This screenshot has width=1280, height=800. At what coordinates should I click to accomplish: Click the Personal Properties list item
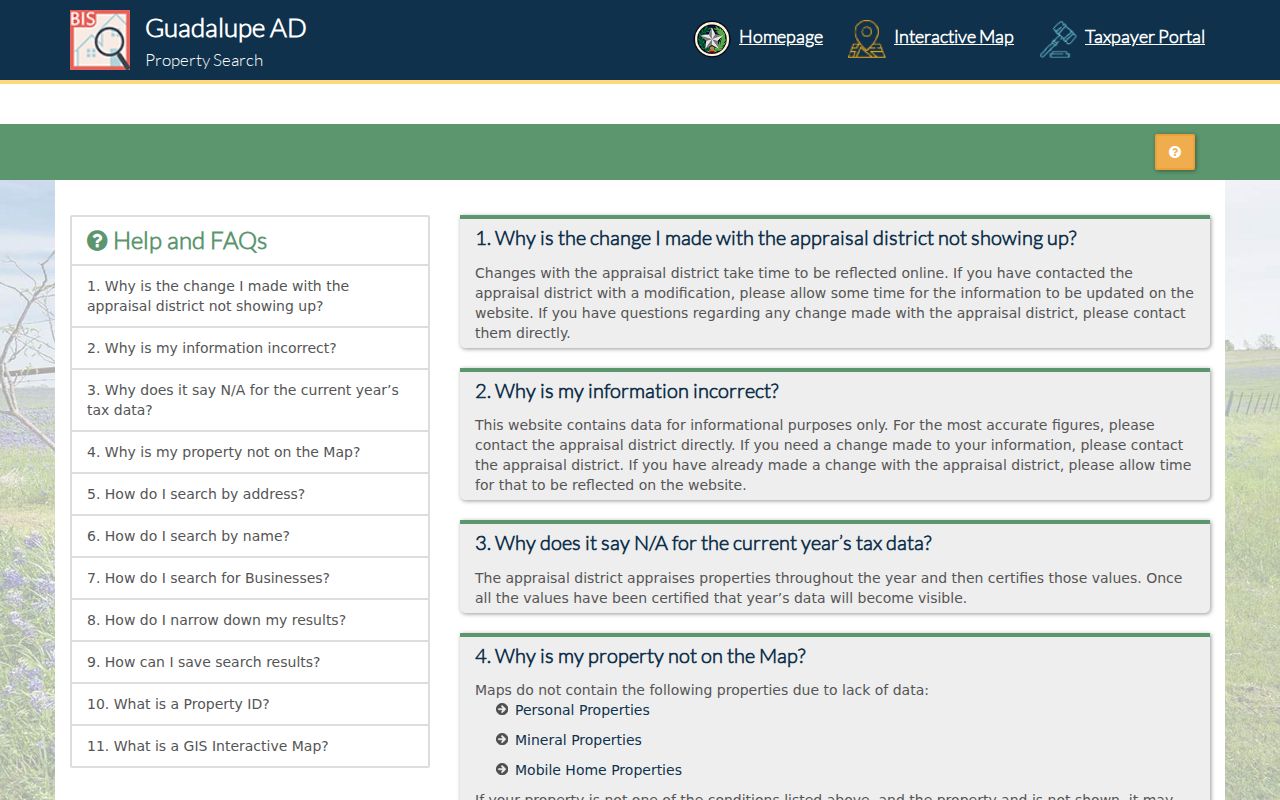[x=582, y=710]
